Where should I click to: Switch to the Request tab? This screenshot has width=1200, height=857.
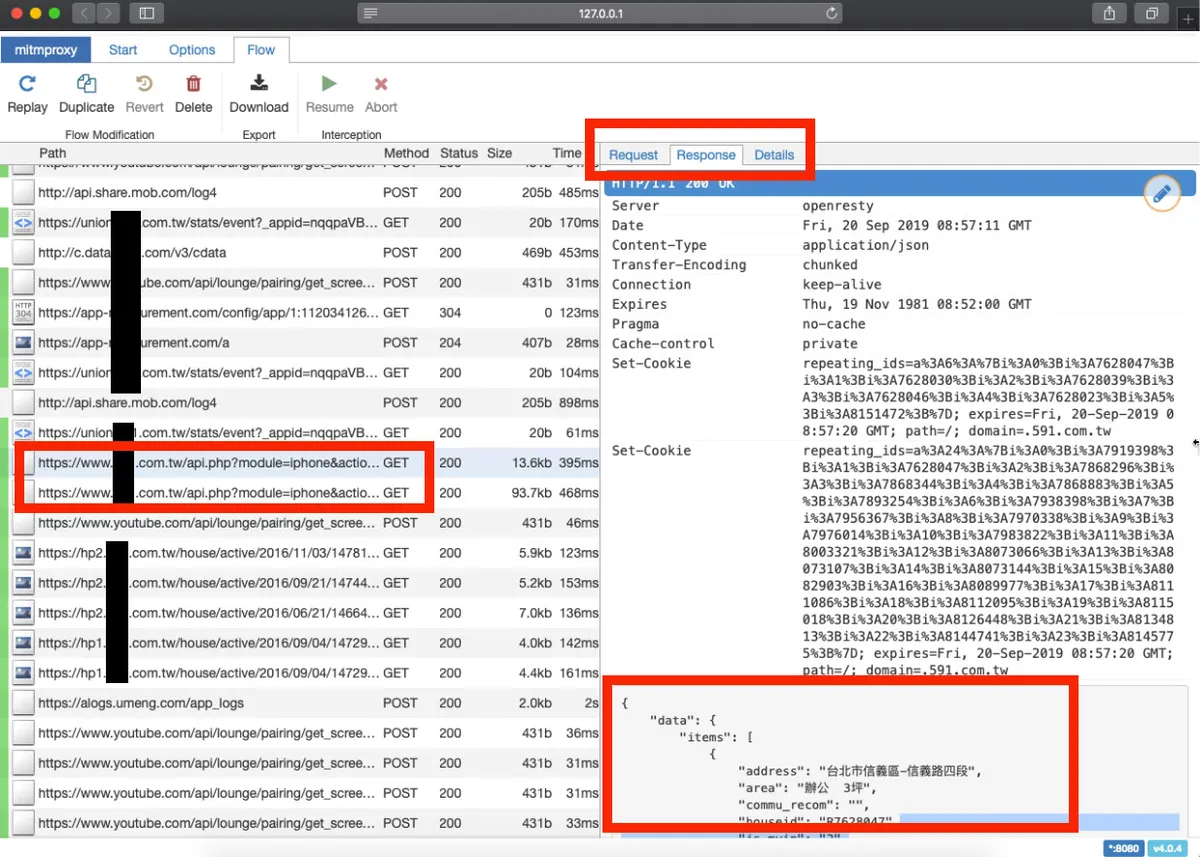[633, 154]
